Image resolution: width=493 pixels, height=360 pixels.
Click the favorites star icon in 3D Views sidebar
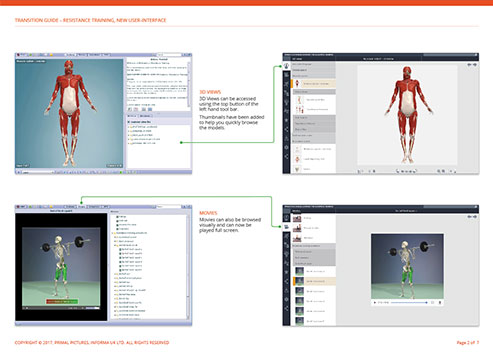tap(286, 120)
